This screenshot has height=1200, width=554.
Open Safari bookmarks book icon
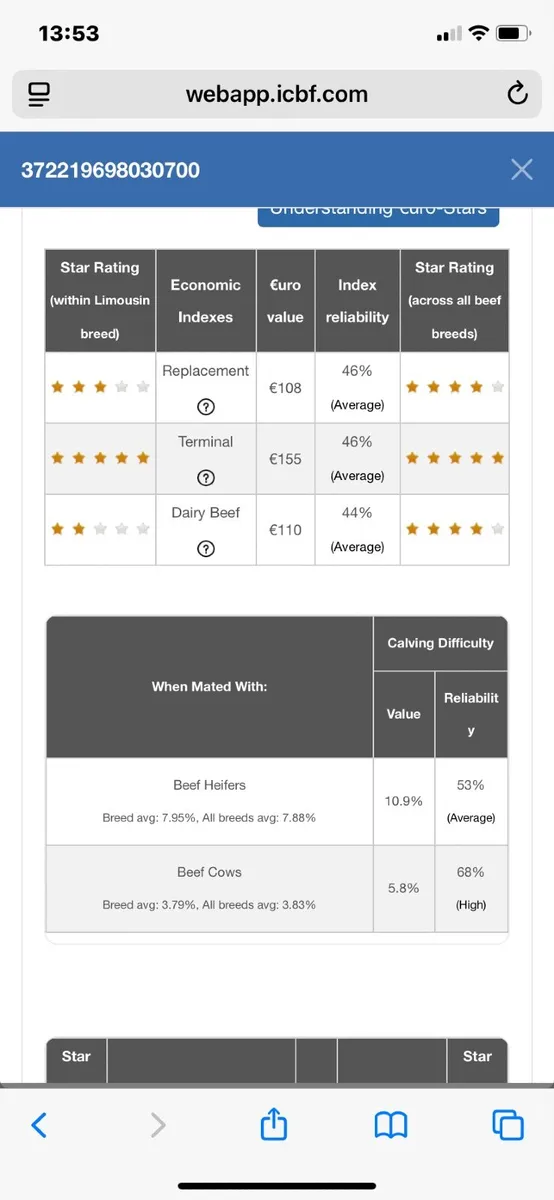[x=391, y=1125]
